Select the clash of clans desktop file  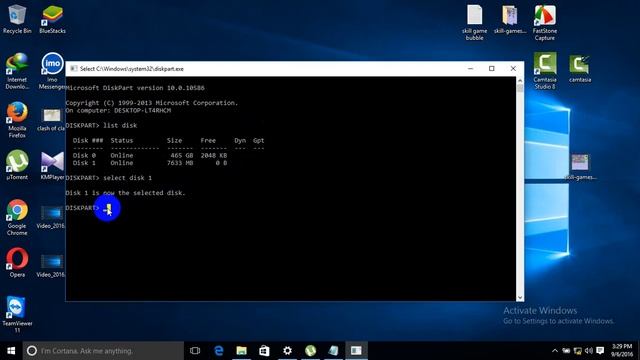[x=51, y=120]
